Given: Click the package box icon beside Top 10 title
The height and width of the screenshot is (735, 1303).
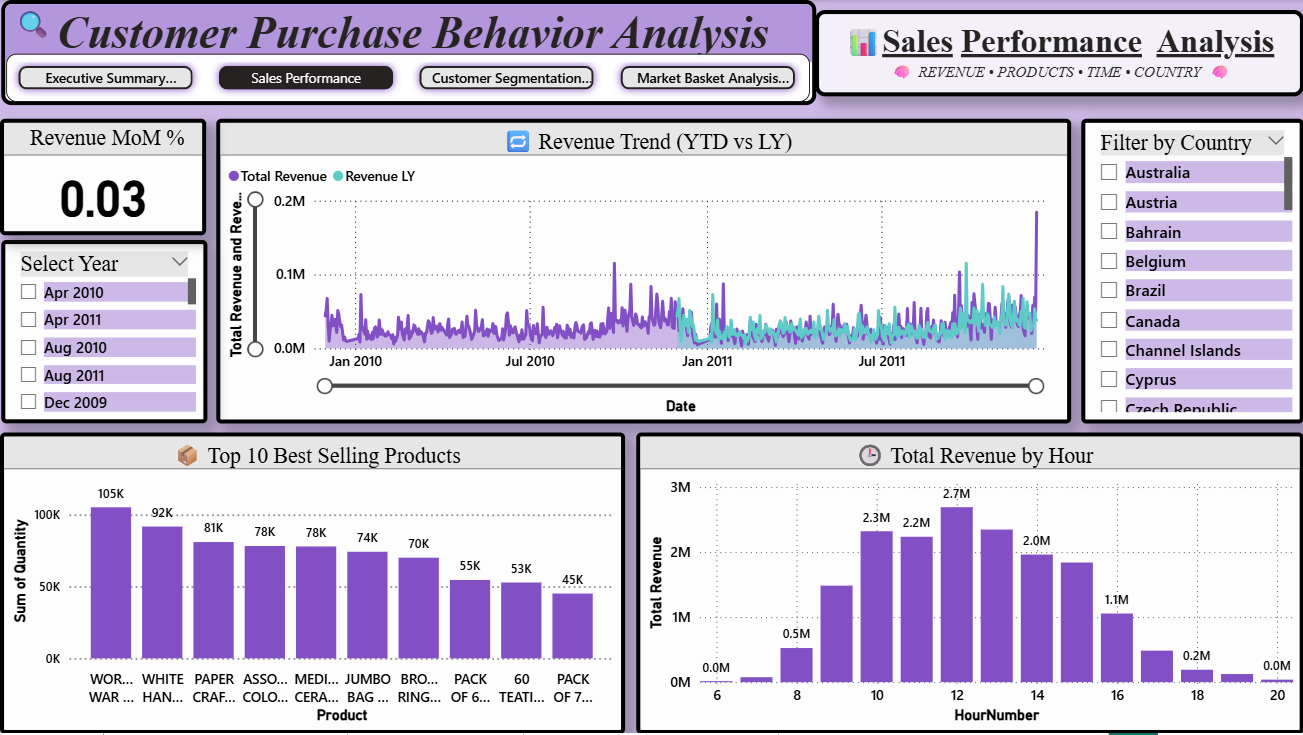Looking at the screenshot, I should pyautogui.click(x=187, y=456).
